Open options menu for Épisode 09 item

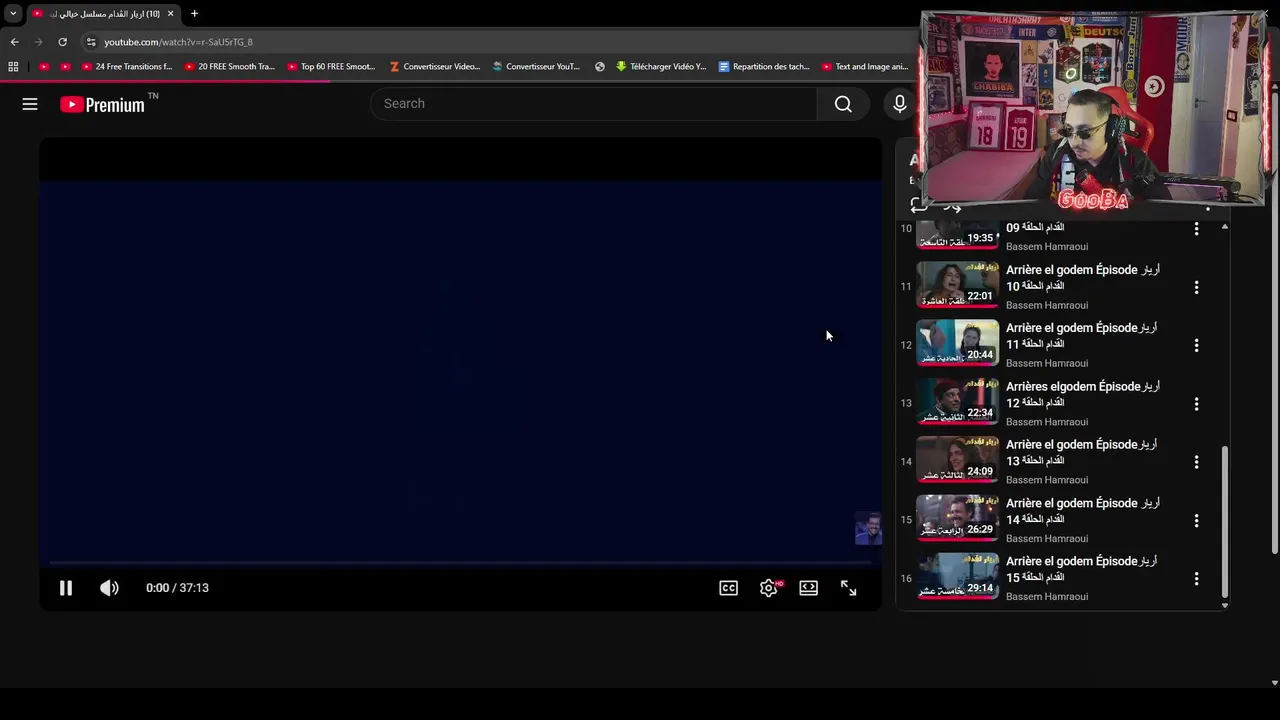(1196, 229)
